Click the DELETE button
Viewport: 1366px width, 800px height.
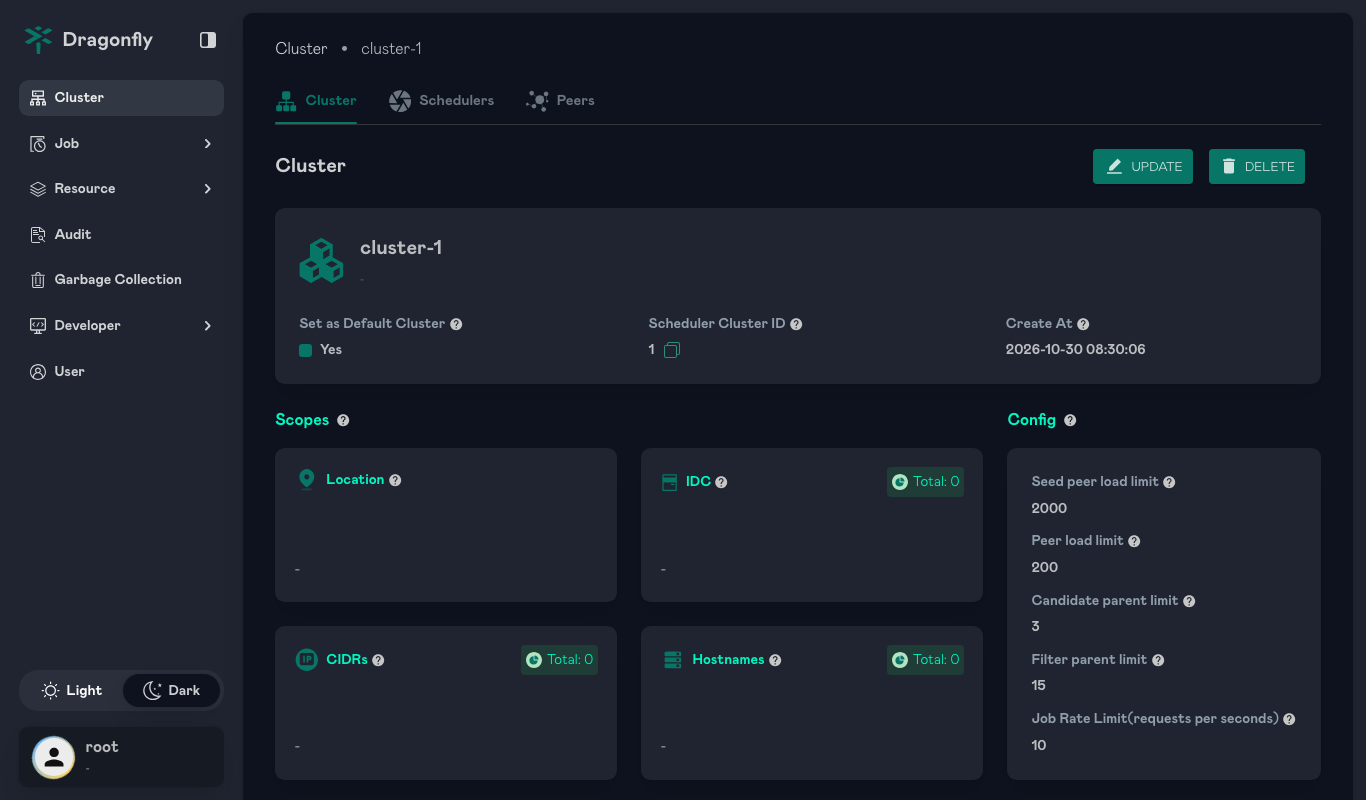click(x=1257, y=167)
